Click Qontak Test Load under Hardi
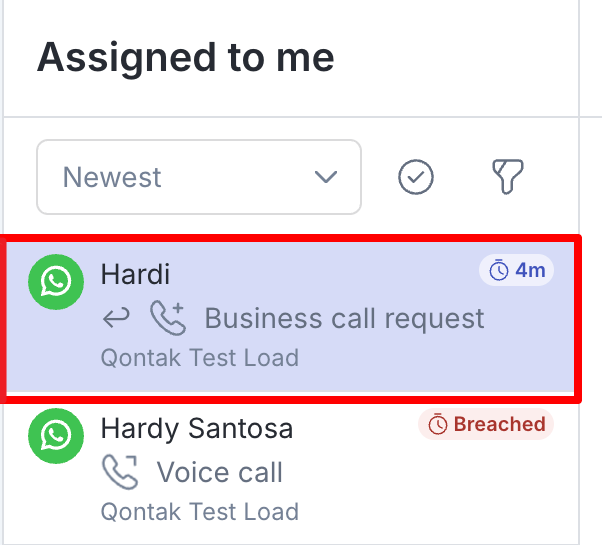602x545 pixels. 200,357
